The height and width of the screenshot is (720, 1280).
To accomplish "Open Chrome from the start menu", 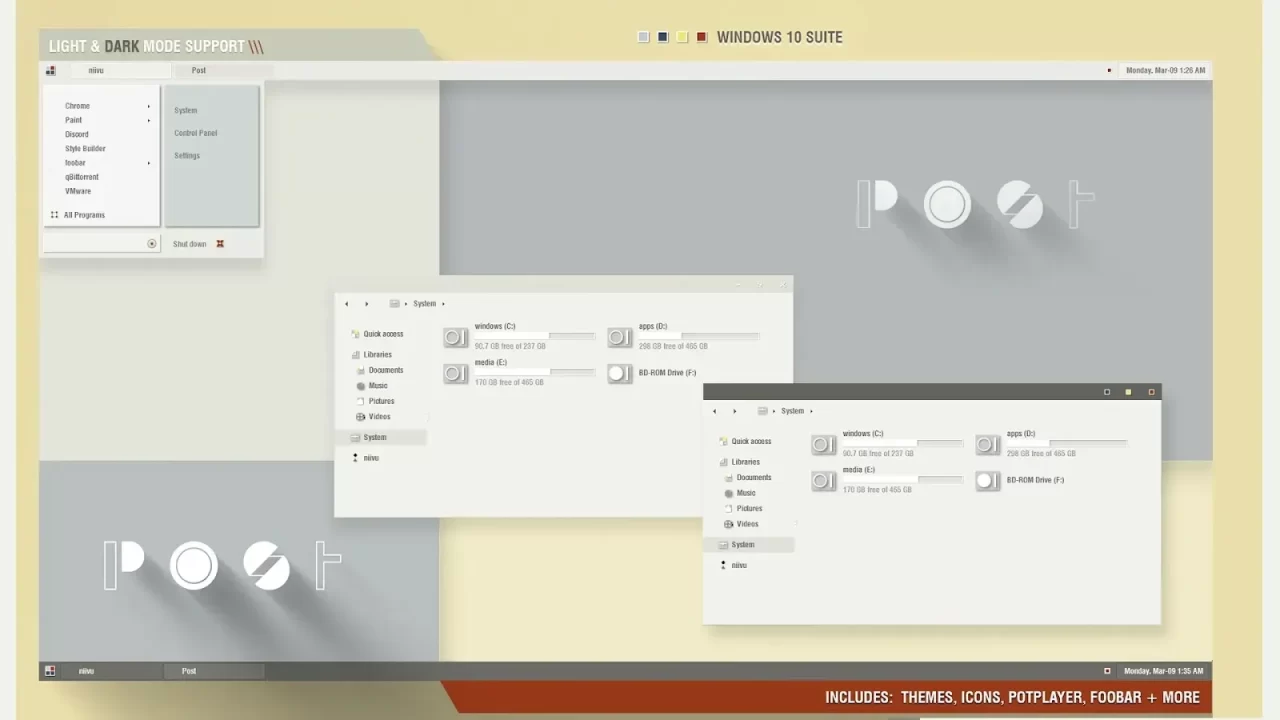I will pyautogui.click(x=78, y=106).
